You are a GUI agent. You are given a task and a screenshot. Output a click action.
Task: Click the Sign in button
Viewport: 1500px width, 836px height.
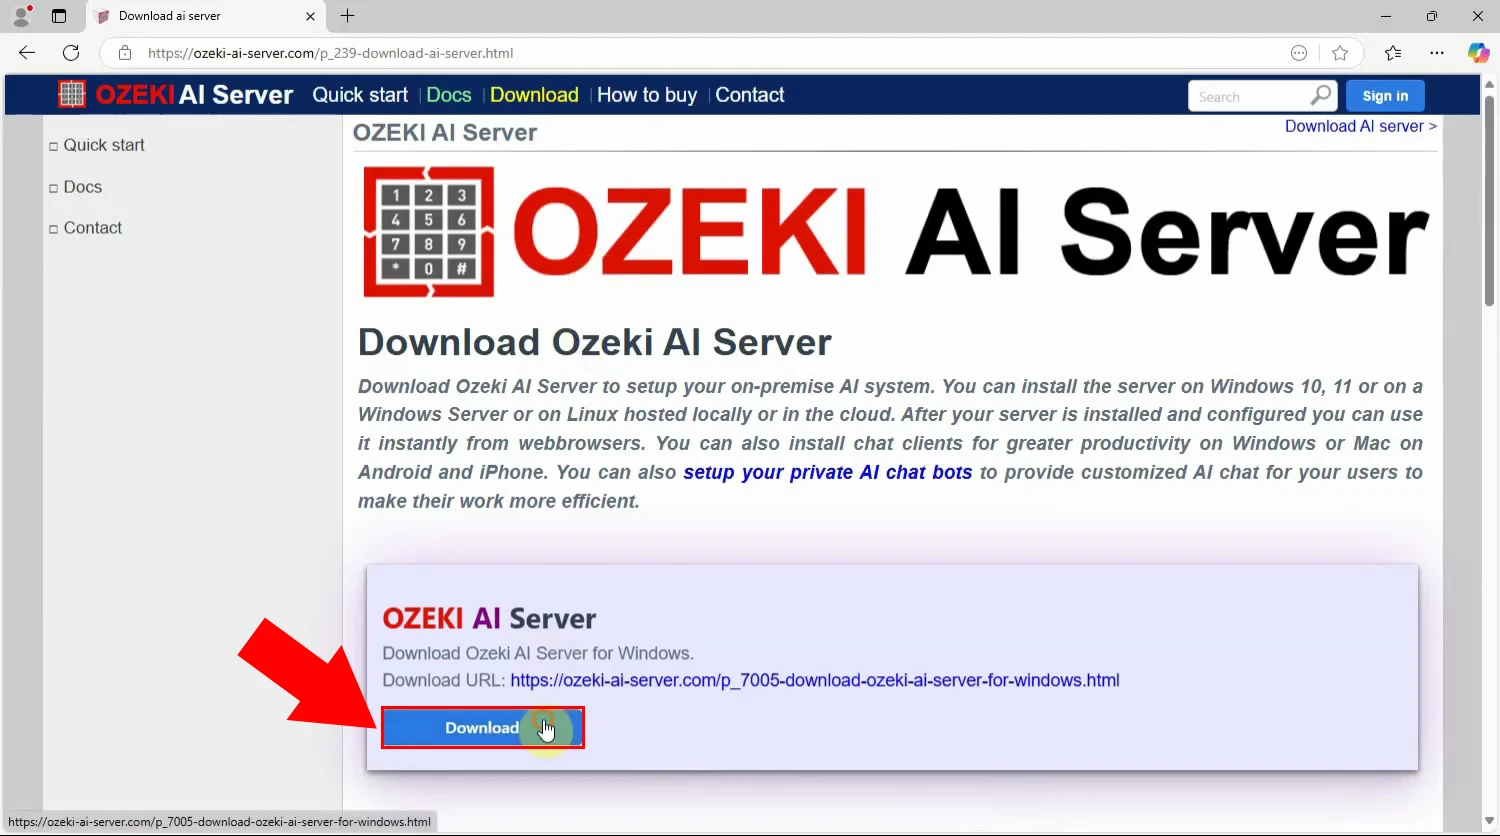pyautogui.click(x=1385, y=96)
